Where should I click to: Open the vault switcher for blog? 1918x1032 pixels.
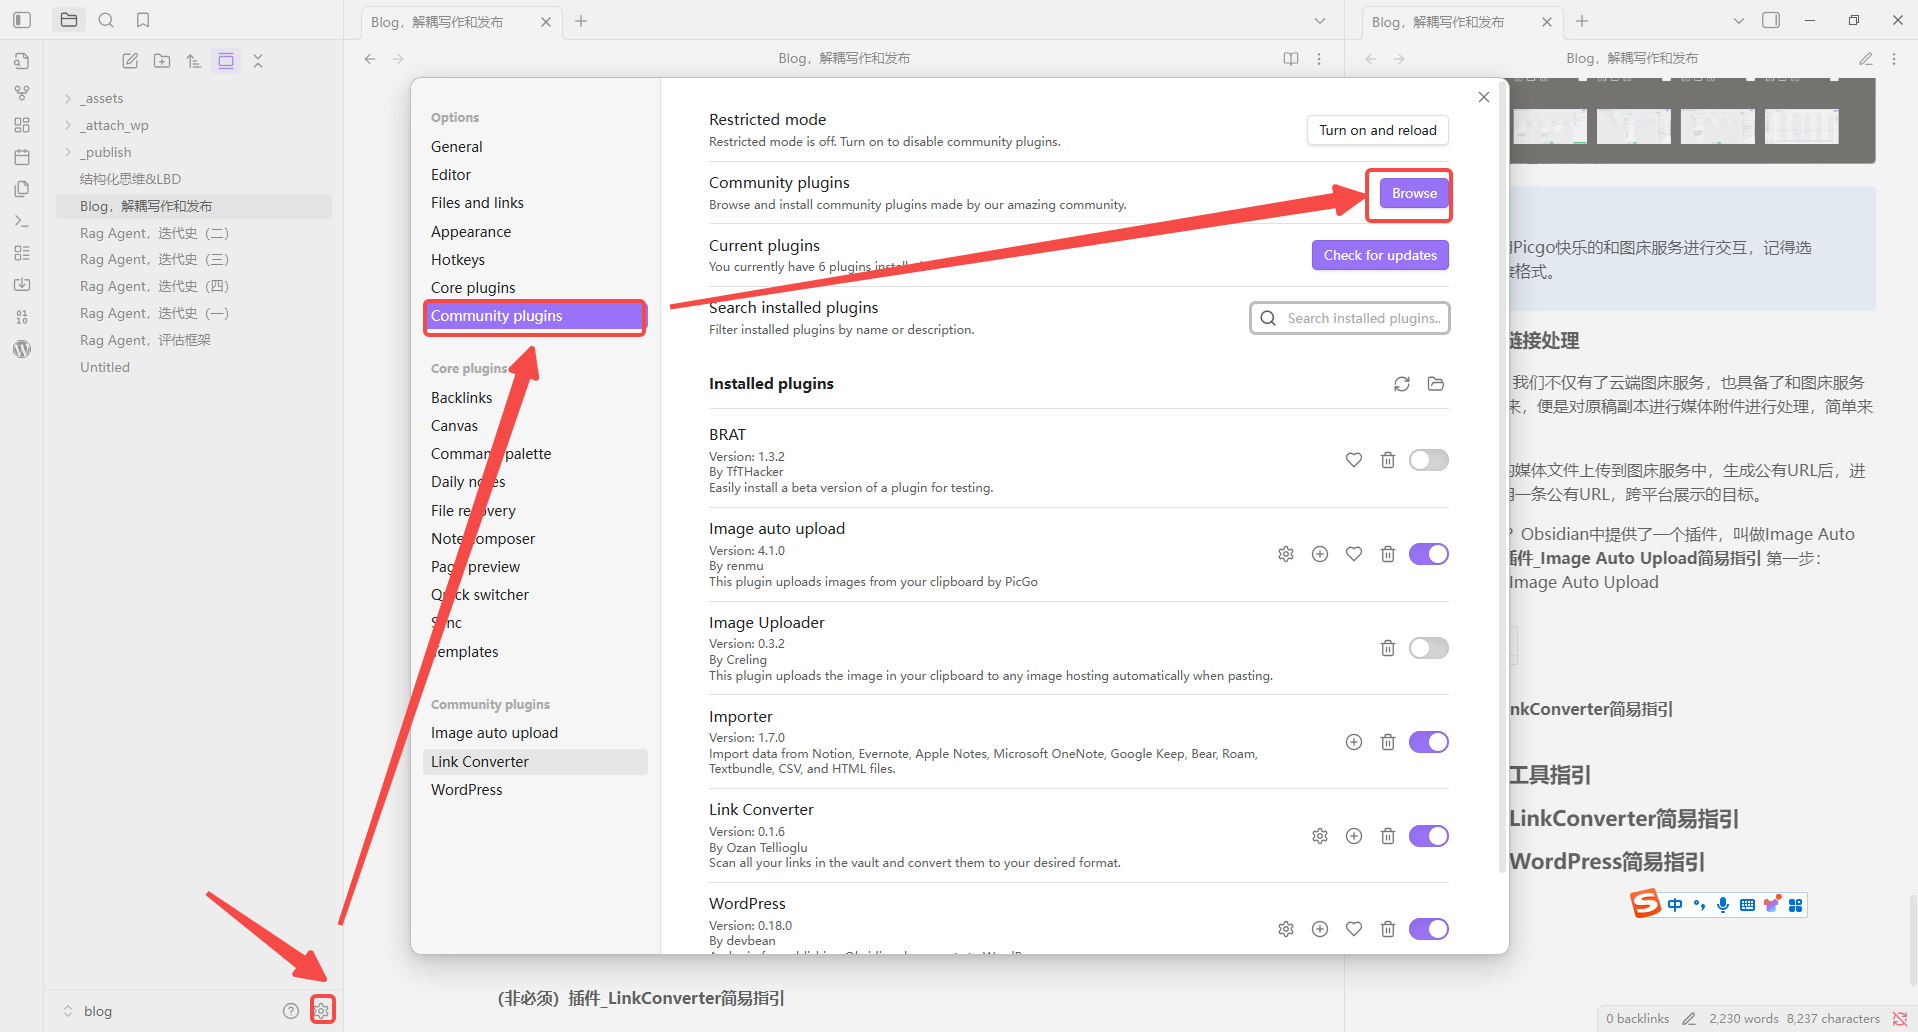click(88, 1011)
